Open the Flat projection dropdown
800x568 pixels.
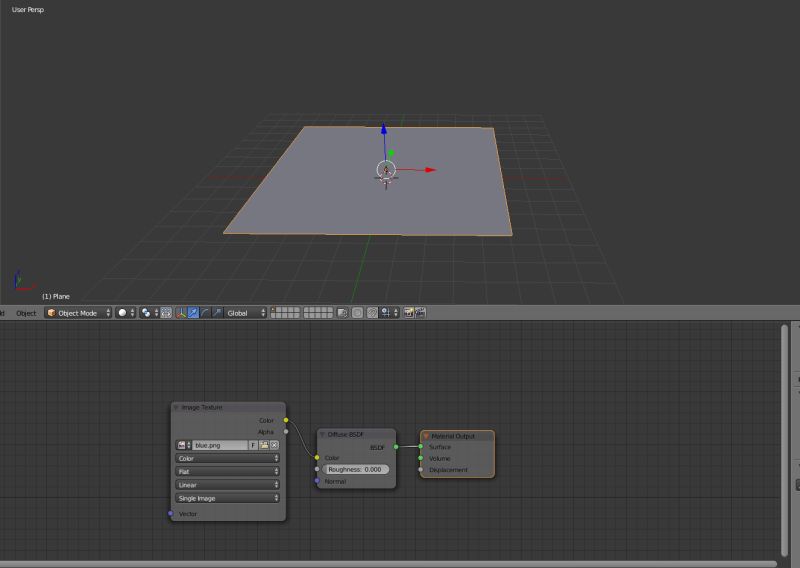[x=227, y=472]
